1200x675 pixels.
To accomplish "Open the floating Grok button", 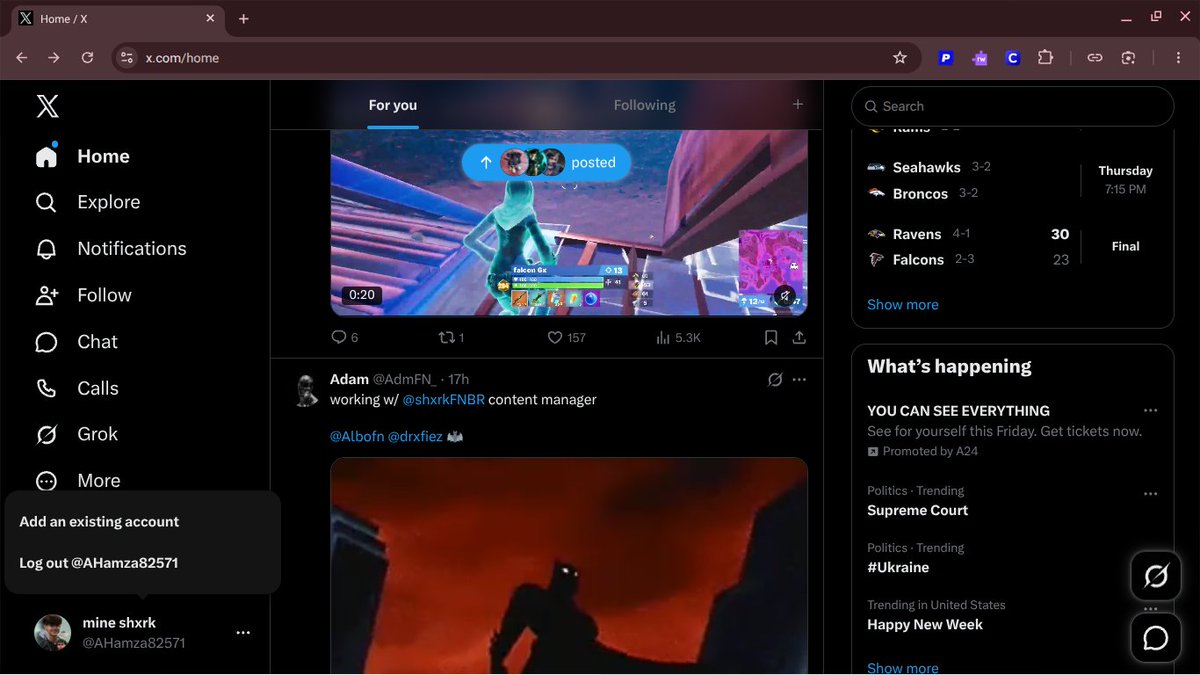I will pos(1156,576).
